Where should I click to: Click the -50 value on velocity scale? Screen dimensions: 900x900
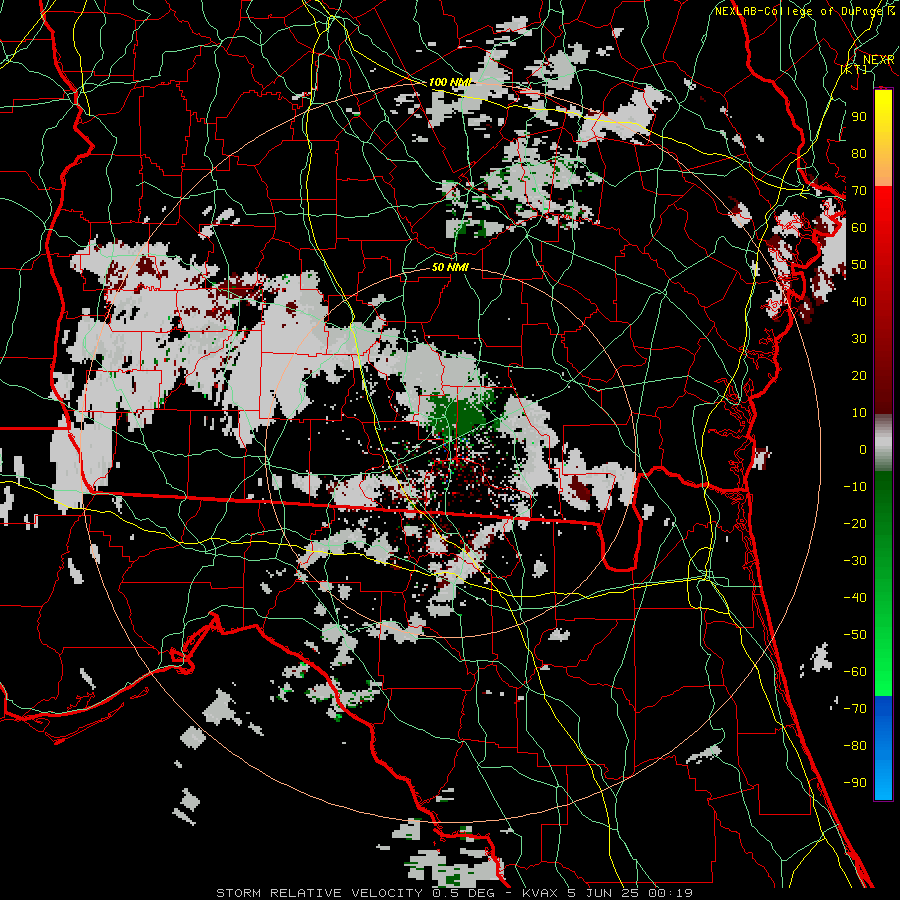[x=855, y=634]
